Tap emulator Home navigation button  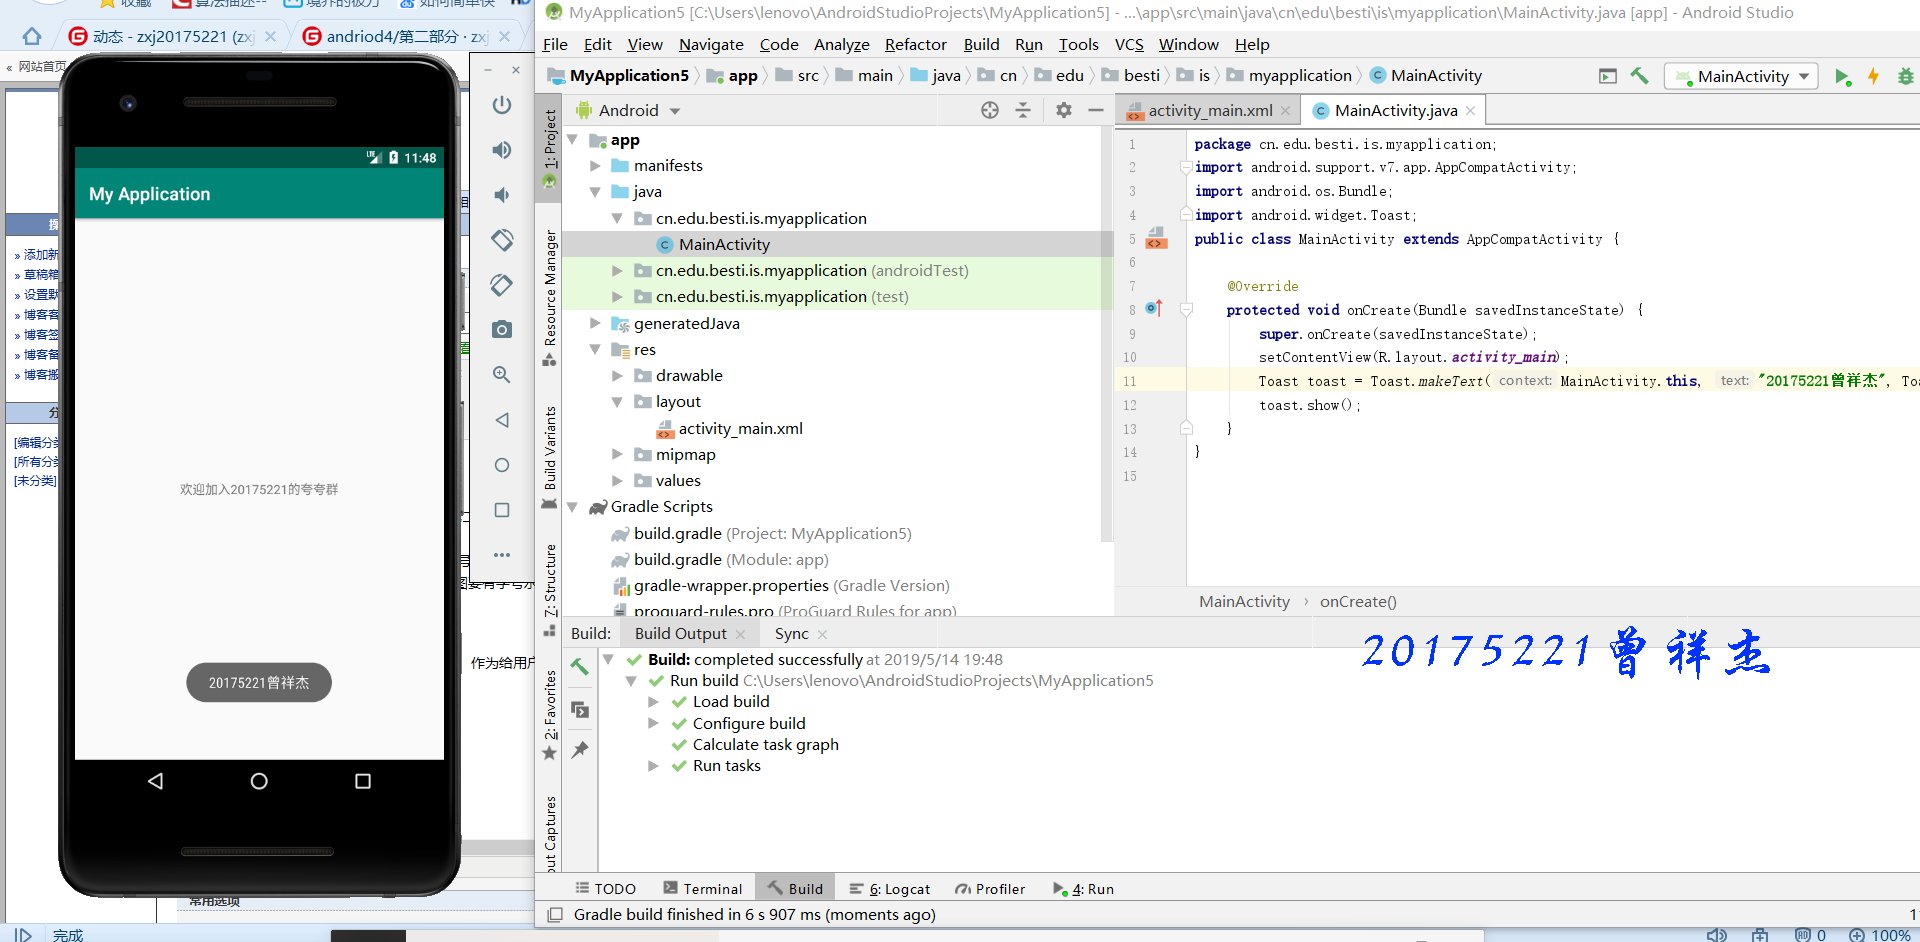click(259, 781)
